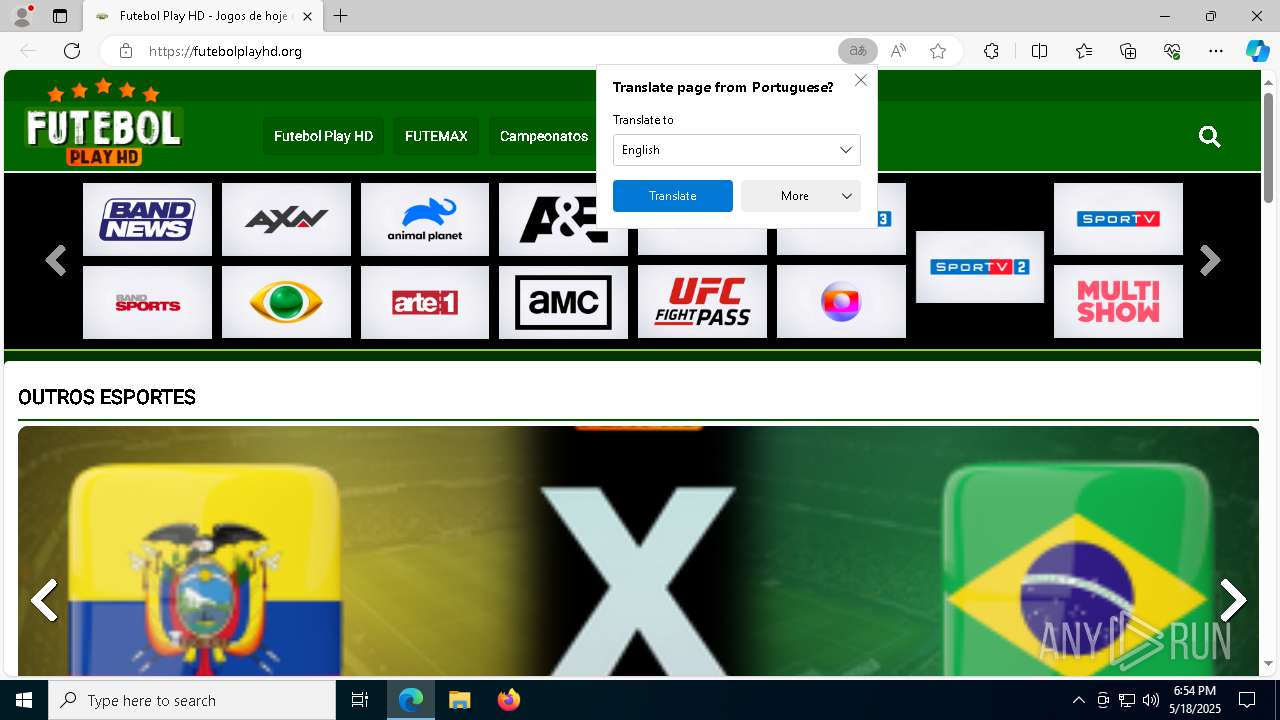Click the translate icon in address bar
This screenshot has width=1280, height=720.
pos(858,51)
